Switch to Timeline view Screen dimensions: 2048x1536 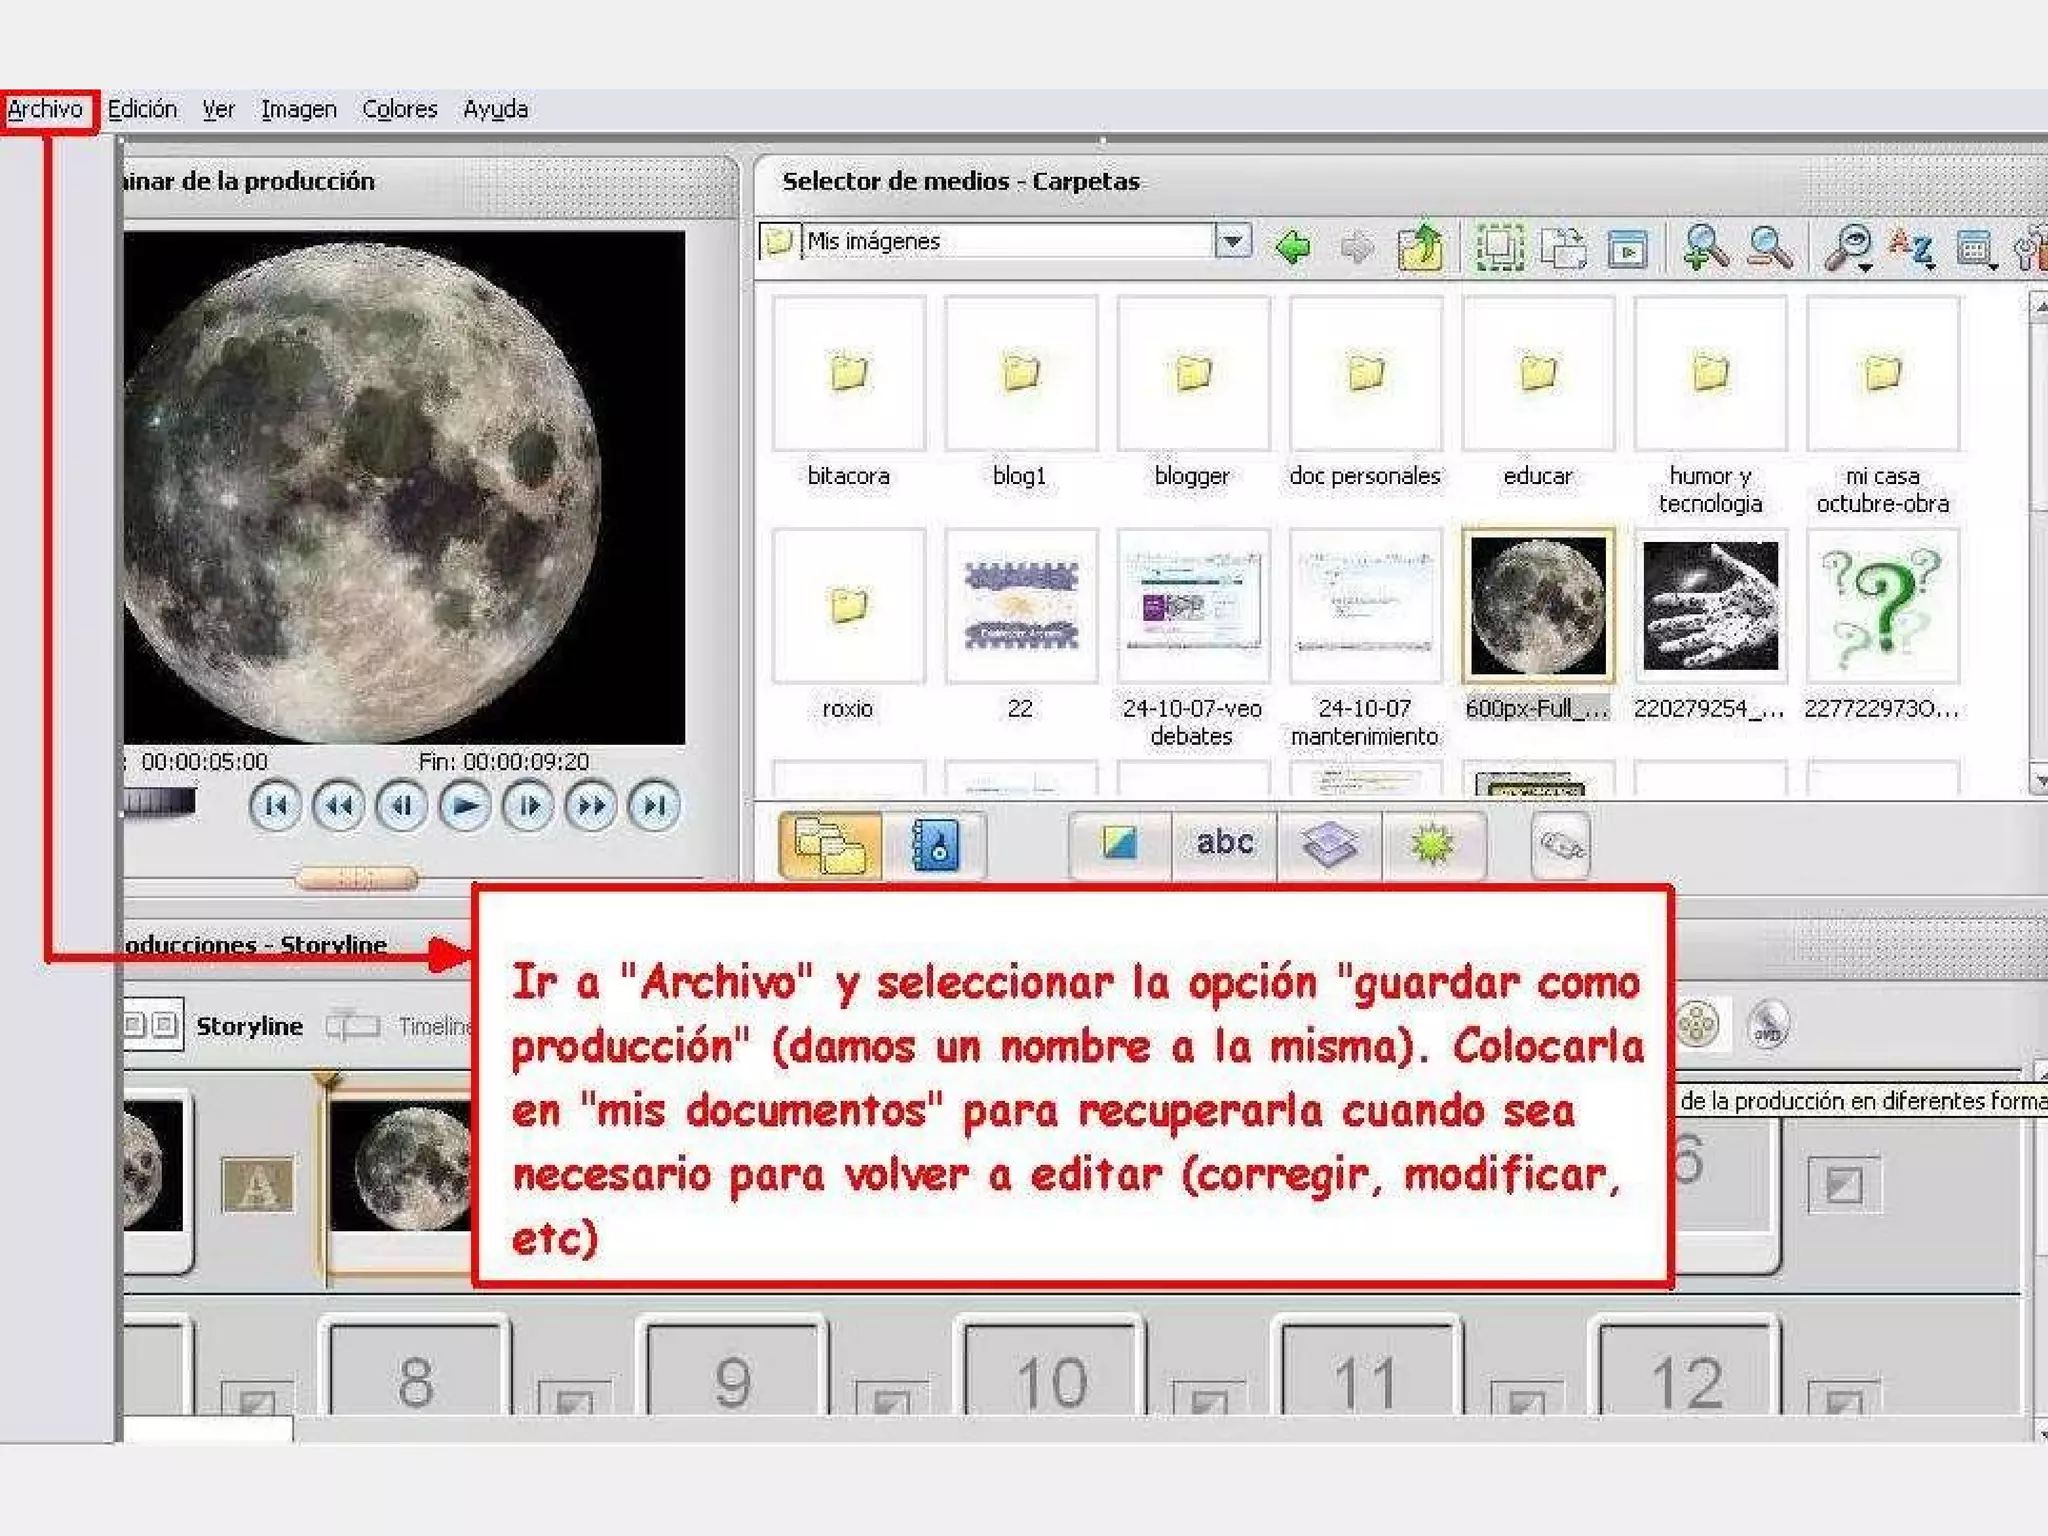click(432, 1026)
